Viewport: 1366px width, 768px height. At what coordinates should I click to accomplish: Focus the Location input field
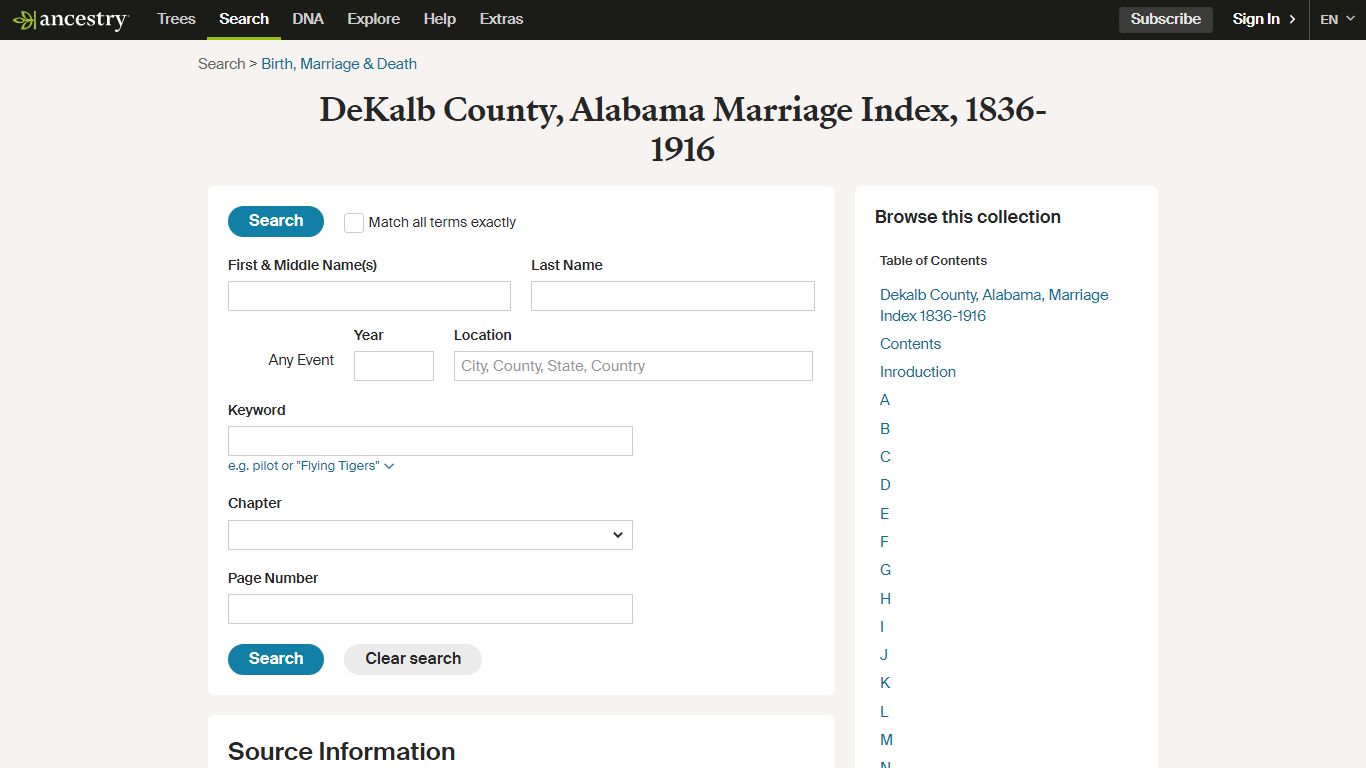click(633, 366)
